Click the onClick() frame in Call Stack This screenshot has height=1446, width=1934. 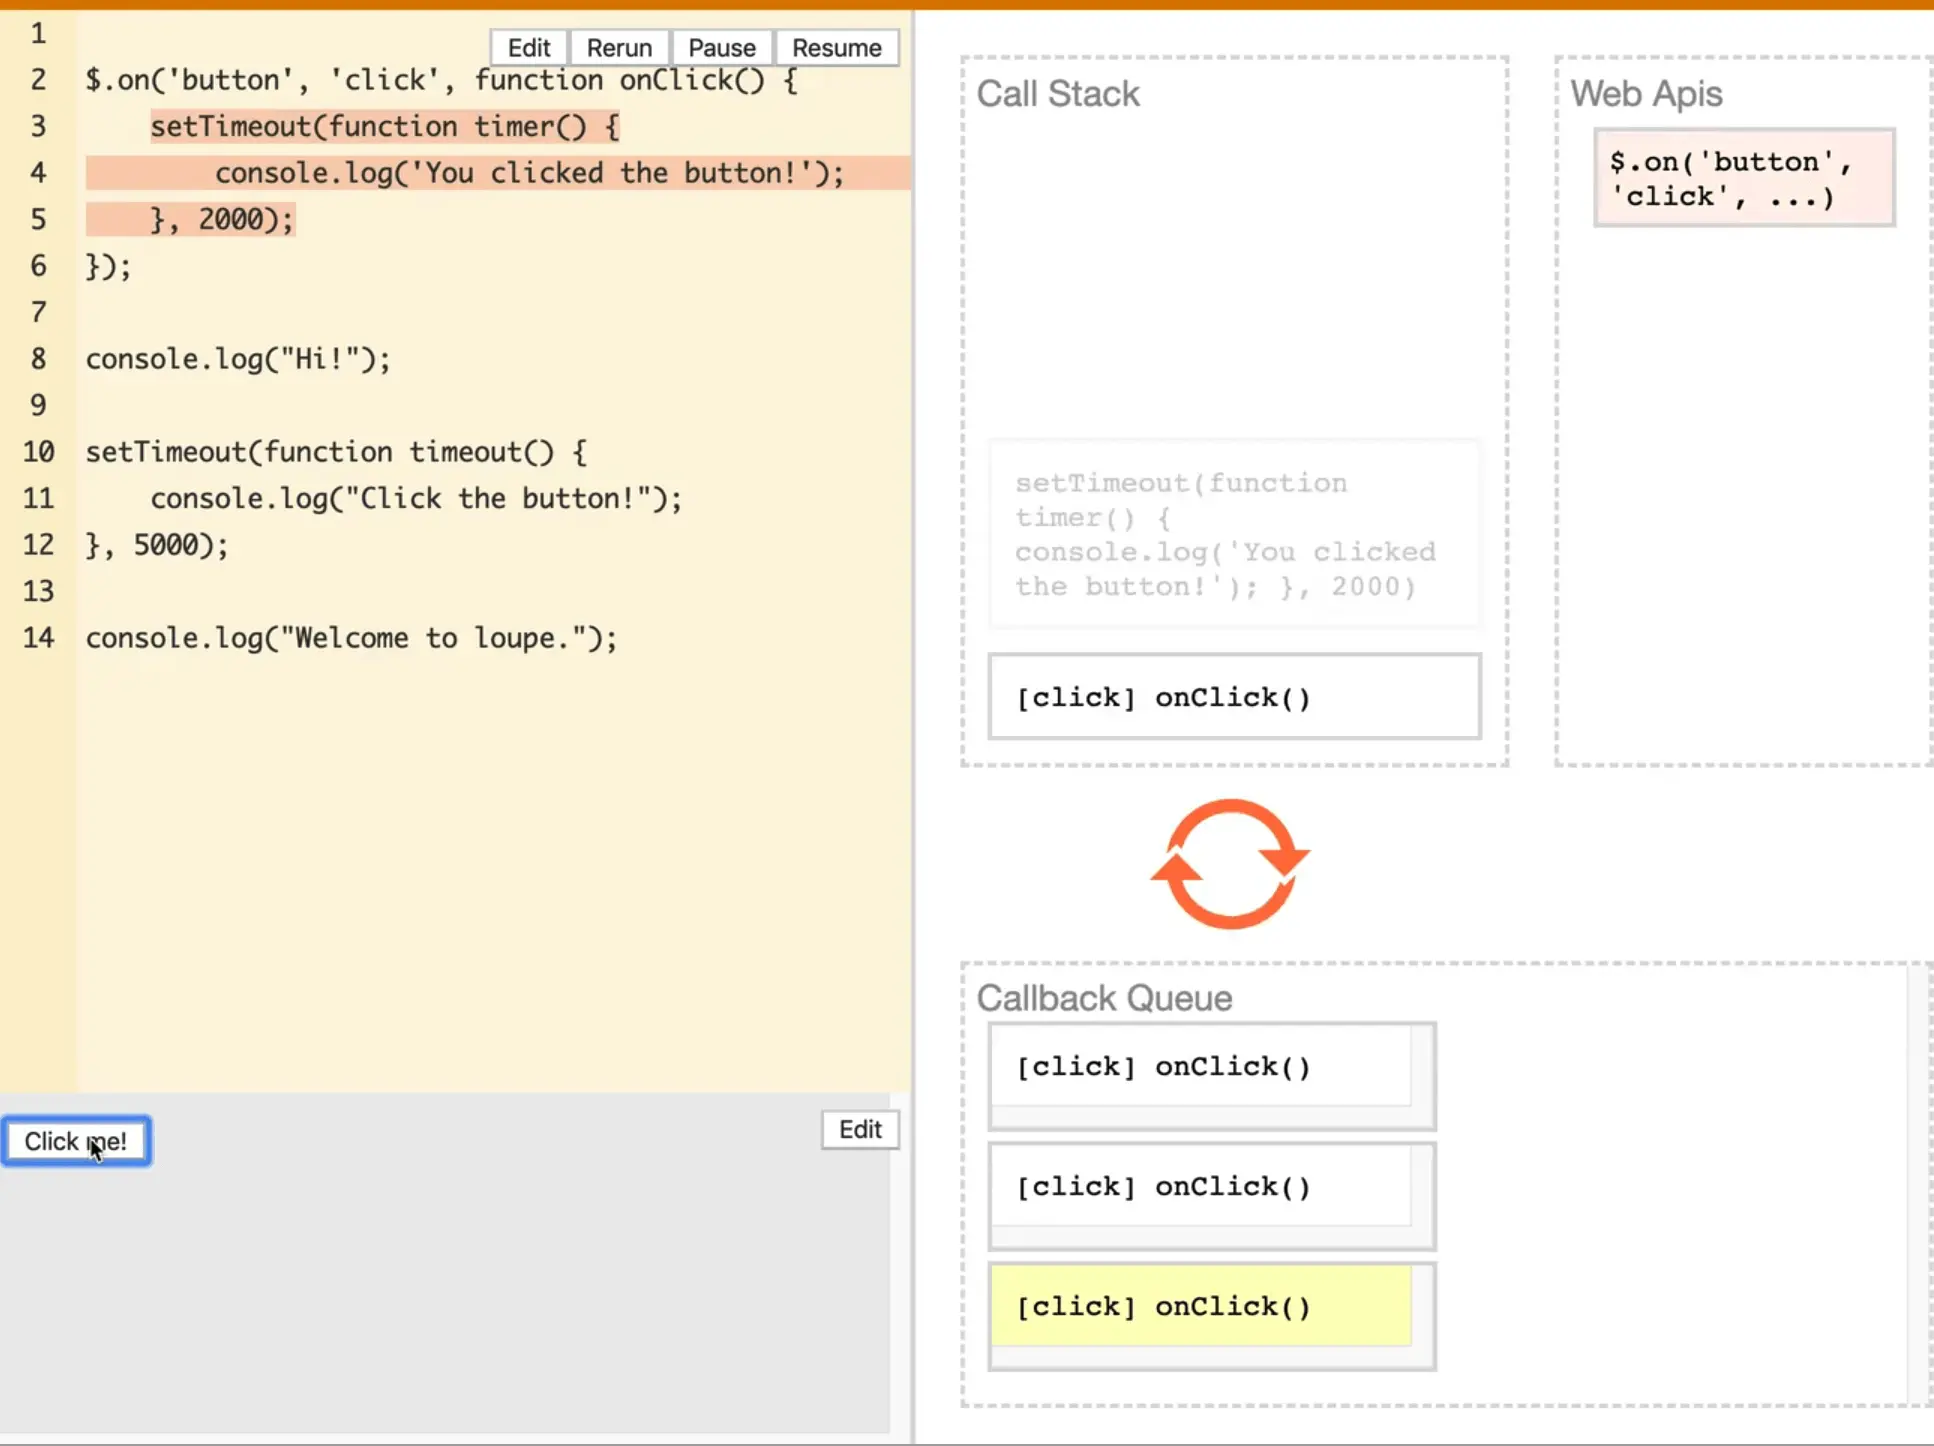(x=1234, y=697)
